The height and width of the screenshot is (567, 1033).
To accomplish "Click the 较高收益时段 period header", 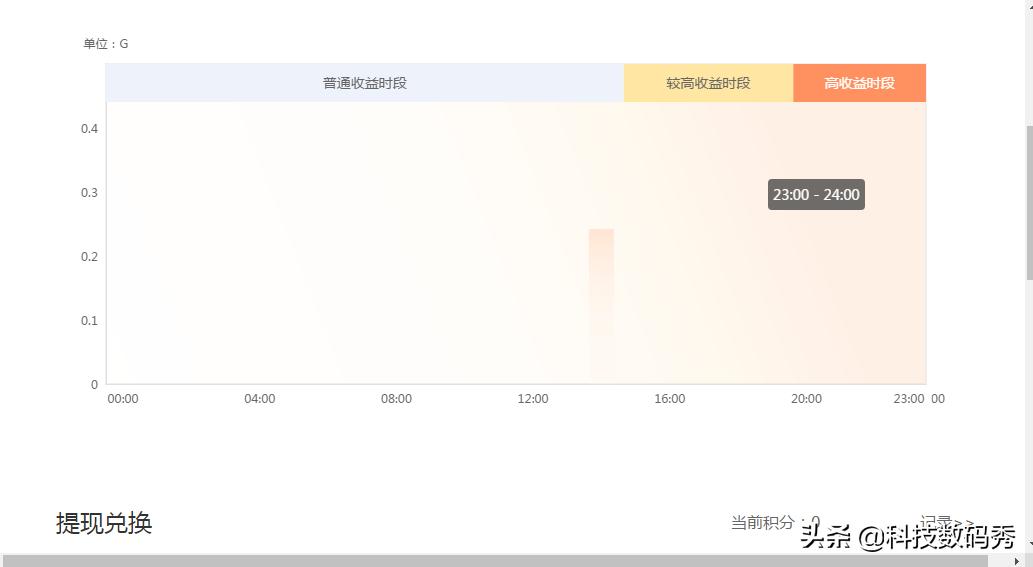I will click(x=708, y=83).
